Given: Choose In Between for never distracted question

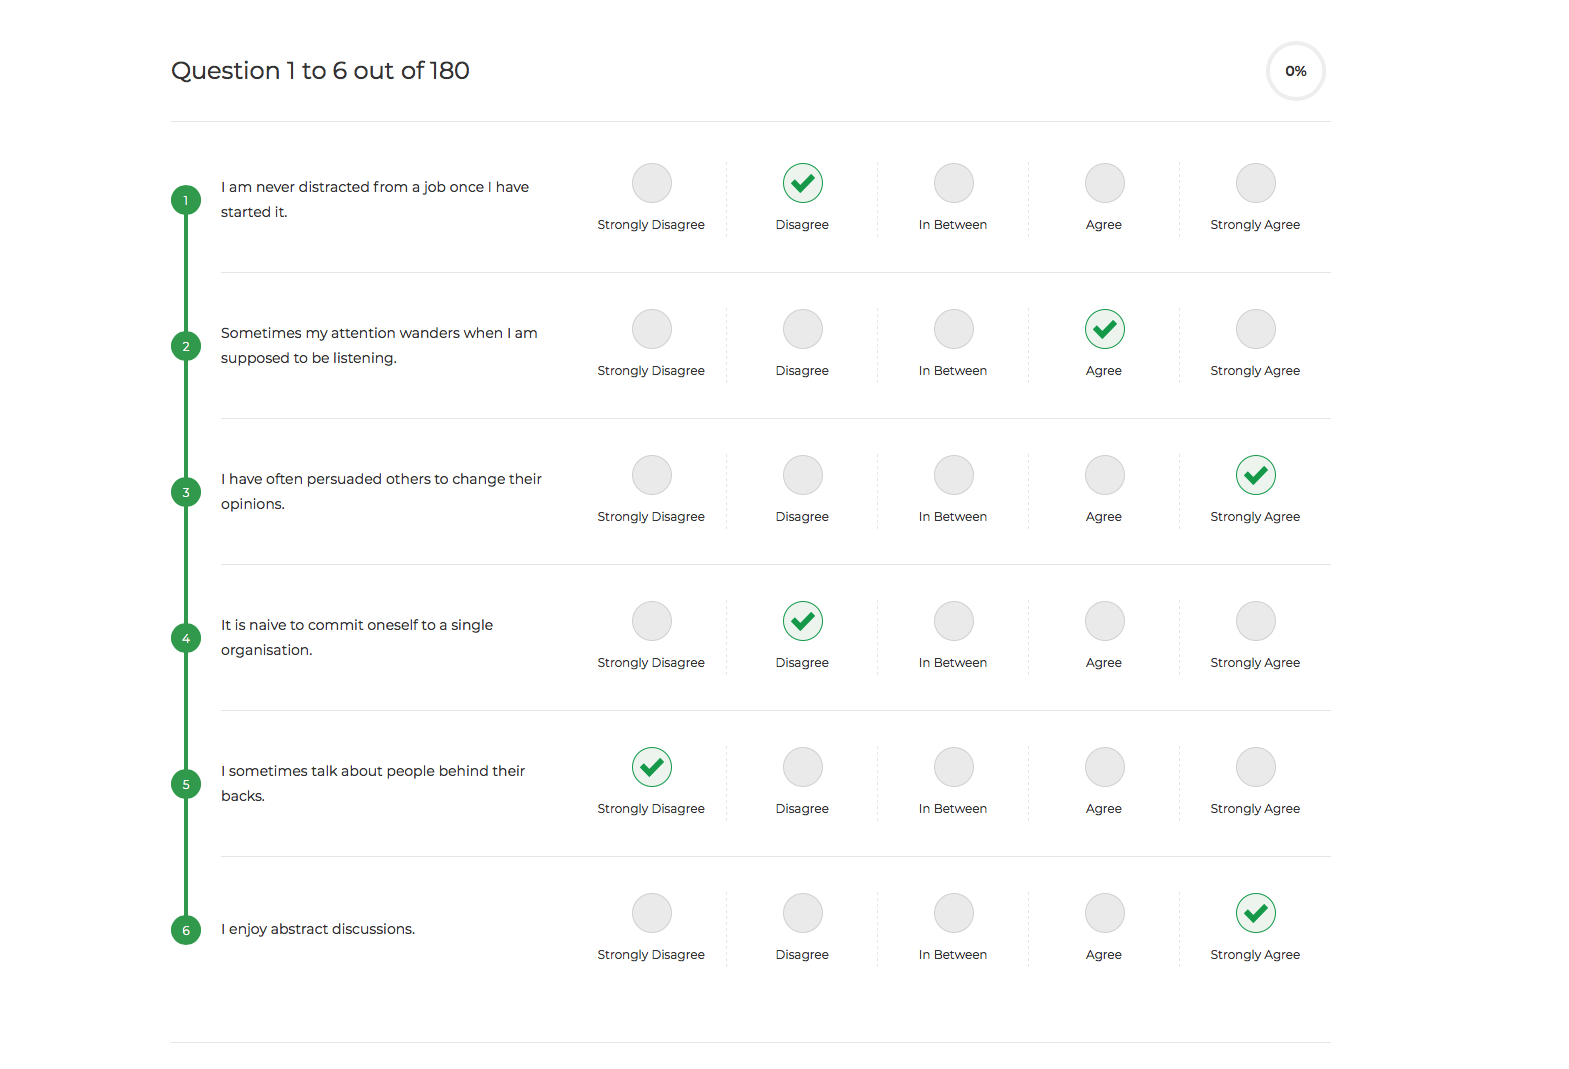Looking at the screenshot, I should coord(953,184).
